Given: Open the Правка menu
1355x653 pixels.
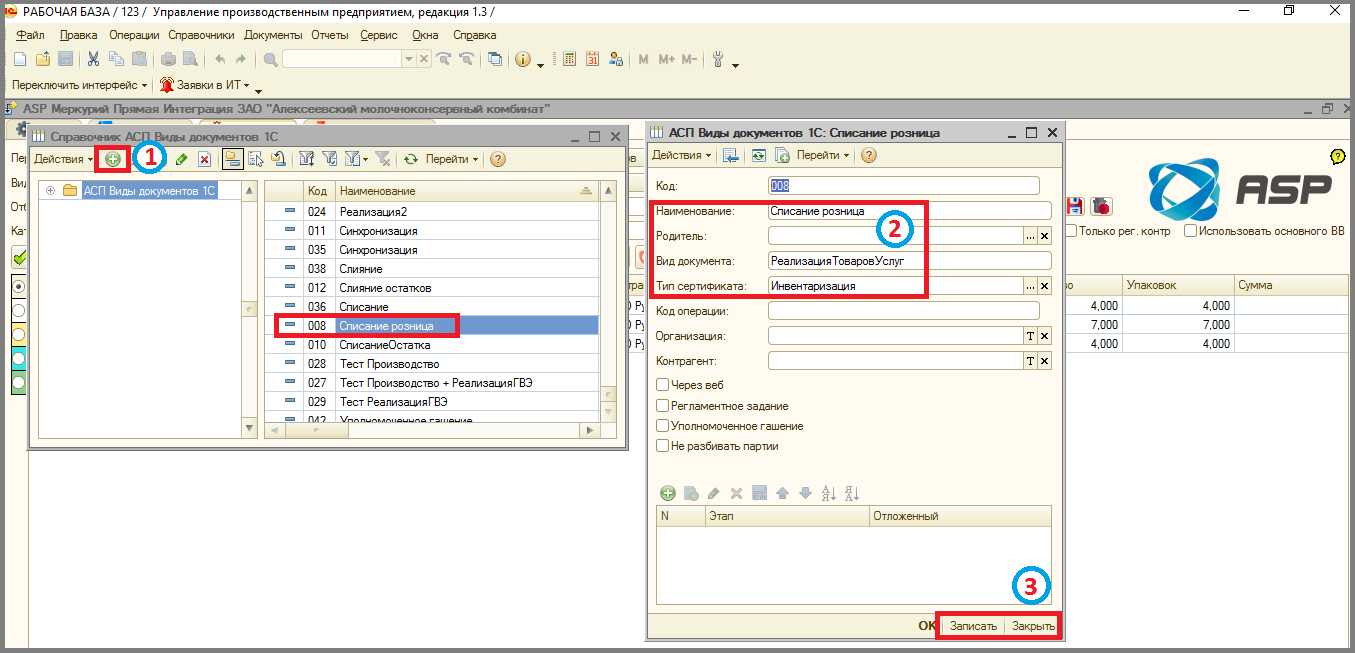Looking at the screenshot, I should [78, 35].
